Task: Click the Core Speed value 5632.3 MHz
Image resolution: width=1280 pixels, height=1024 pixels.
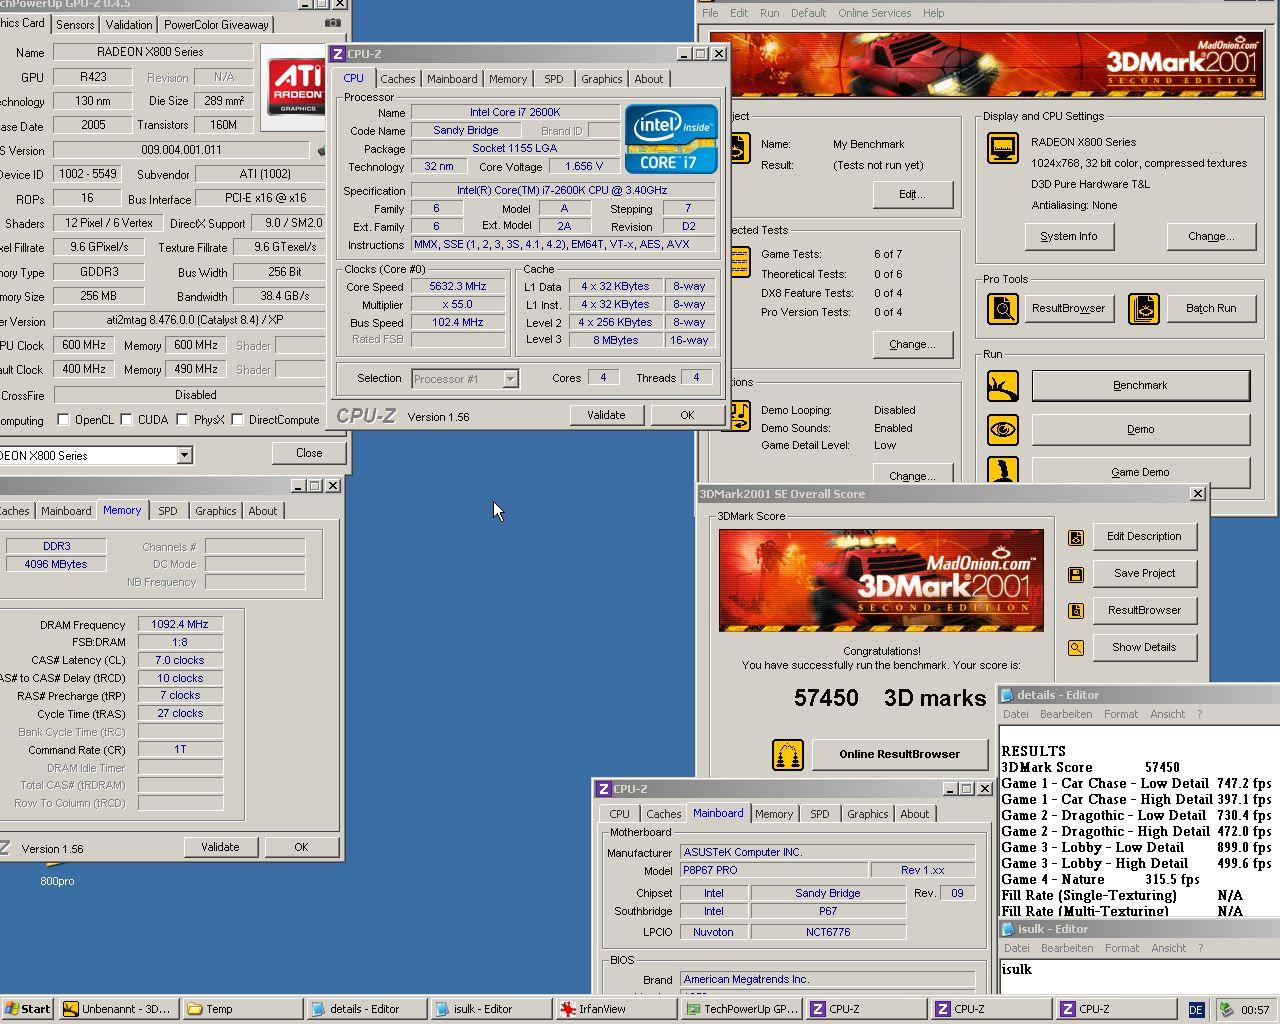Action: 457,286
